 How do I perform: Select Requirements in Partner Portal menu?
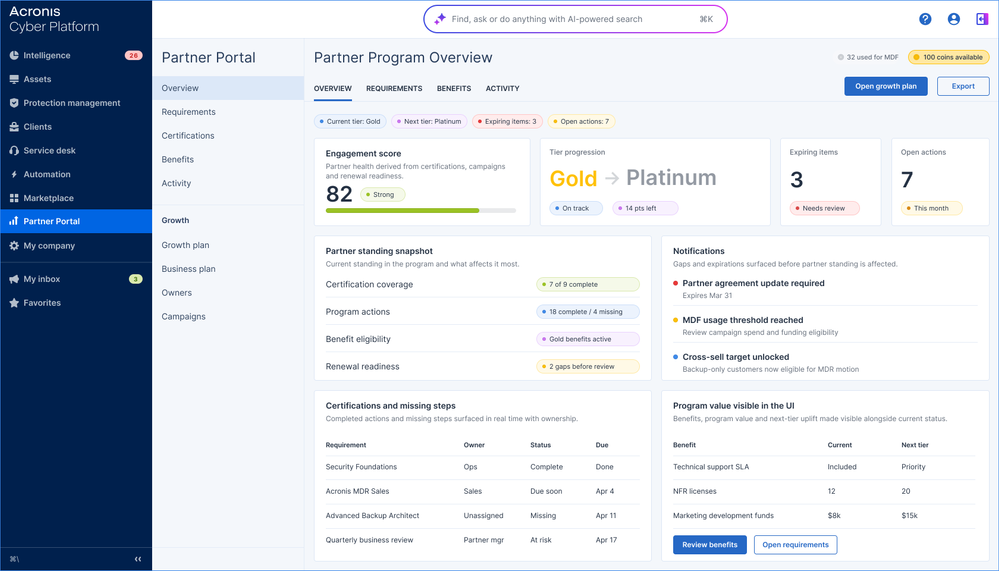[x=228, y=112]
